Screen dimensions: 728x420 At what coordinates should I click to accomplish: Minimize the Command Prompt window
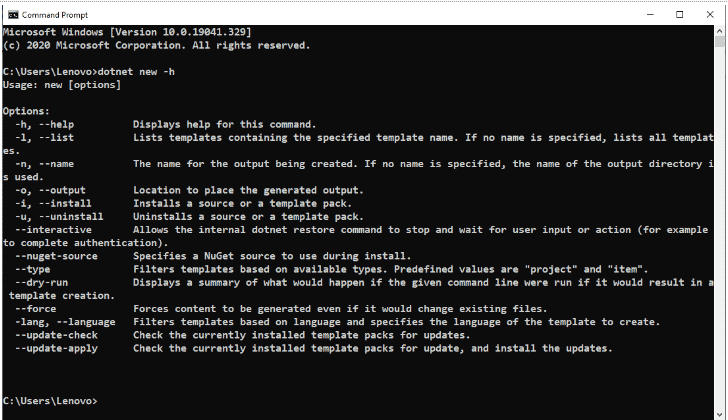[650, 15]
